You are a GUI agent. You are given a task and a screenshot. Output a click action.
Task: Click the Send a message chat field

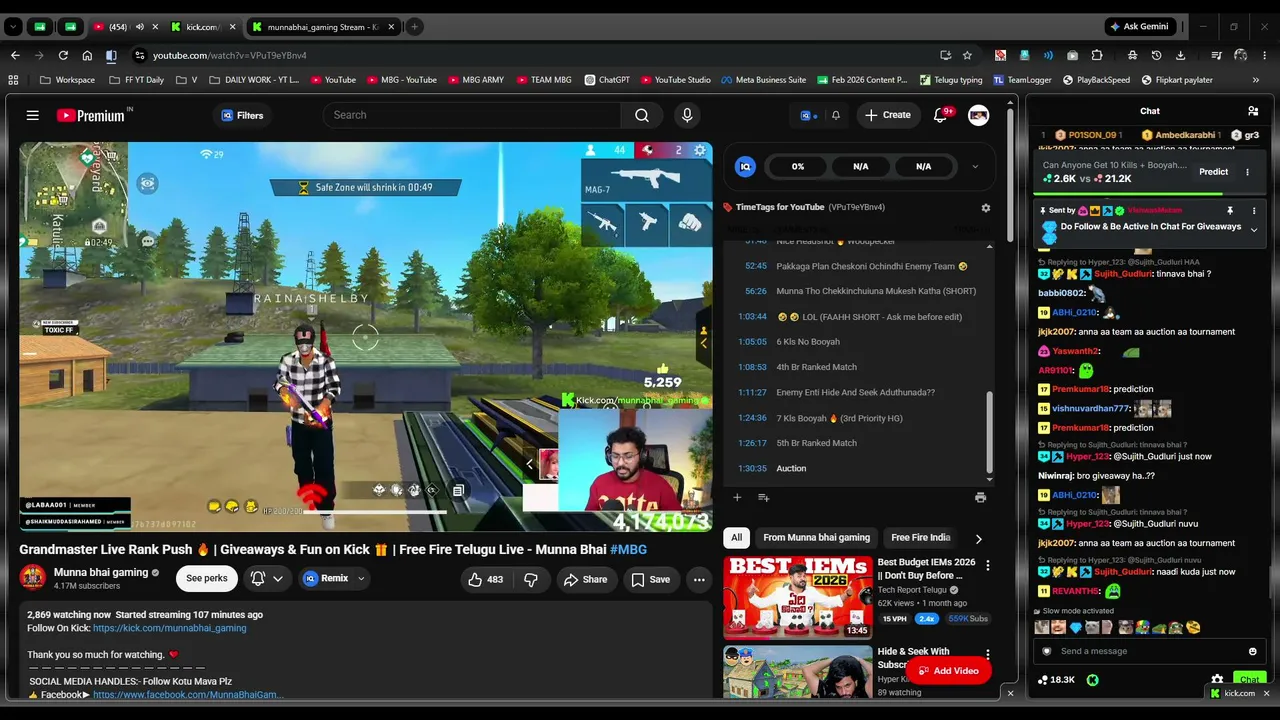1147,651
